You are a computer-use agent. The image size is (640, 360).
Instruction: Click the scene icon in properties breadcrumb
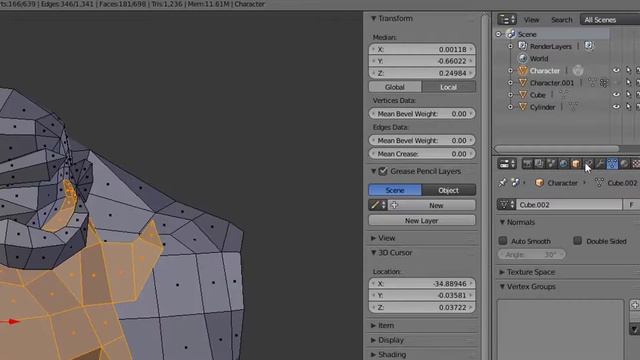click(x=515, y=183)
